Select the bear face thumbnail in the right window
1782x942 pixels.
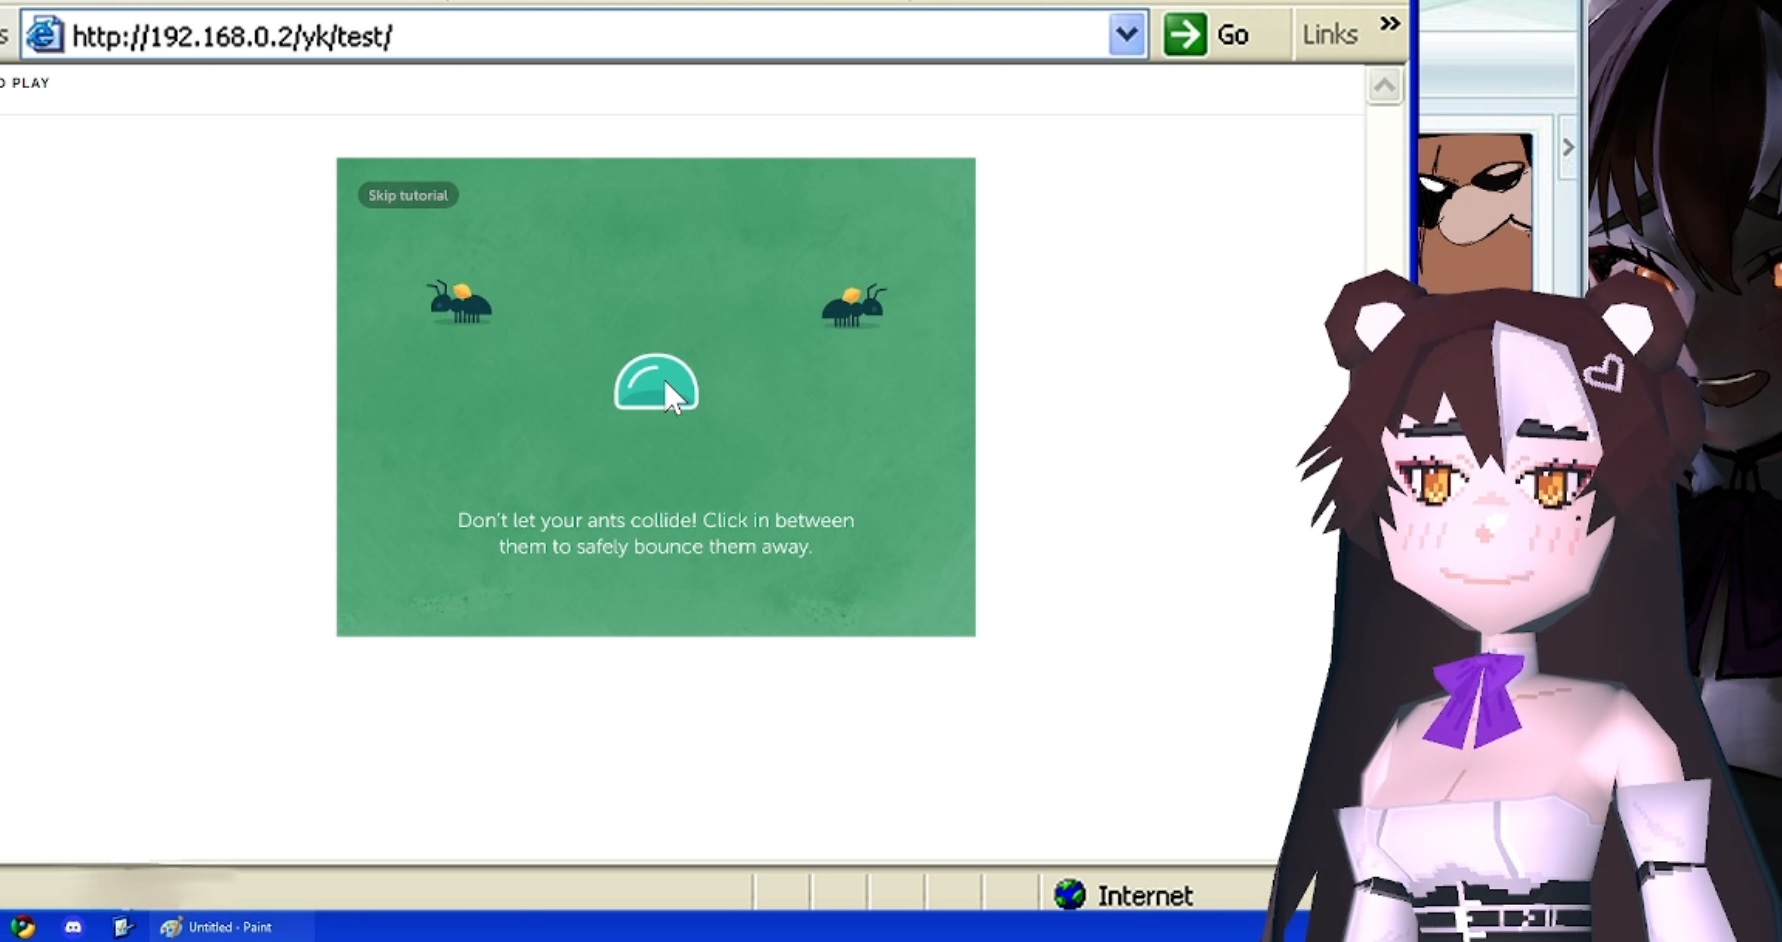1475,210
